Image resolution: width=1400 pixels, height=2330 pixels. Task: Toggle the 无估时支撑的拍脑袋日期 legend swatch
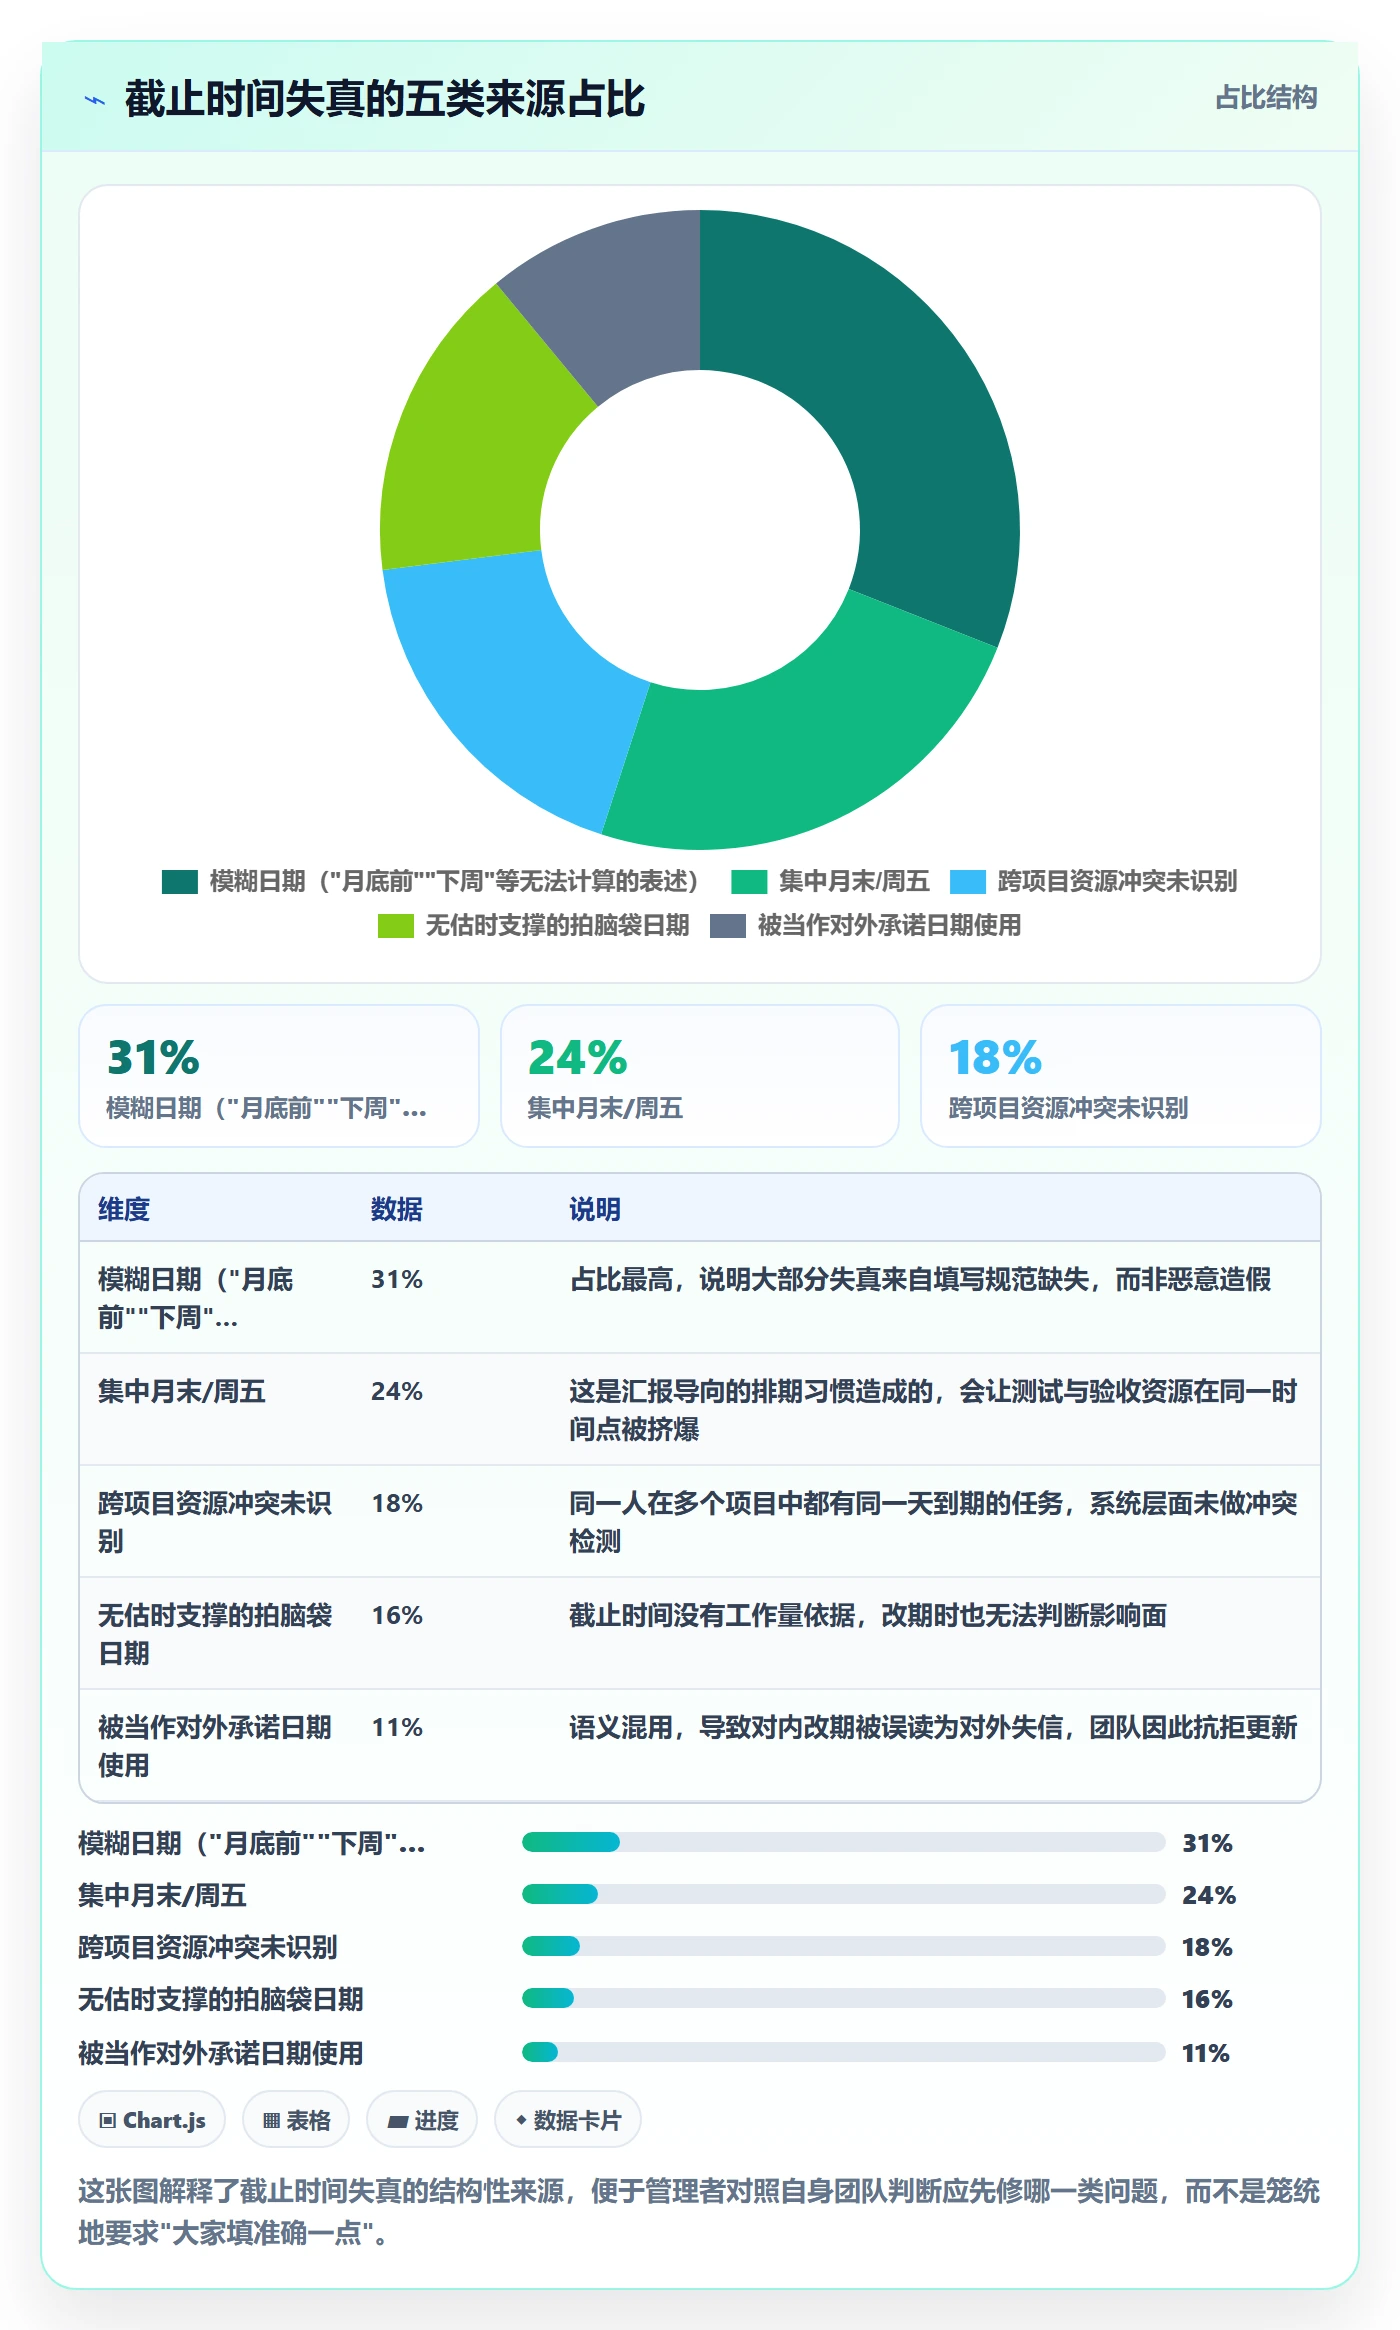pyautogui.click(x=396, y=926)
